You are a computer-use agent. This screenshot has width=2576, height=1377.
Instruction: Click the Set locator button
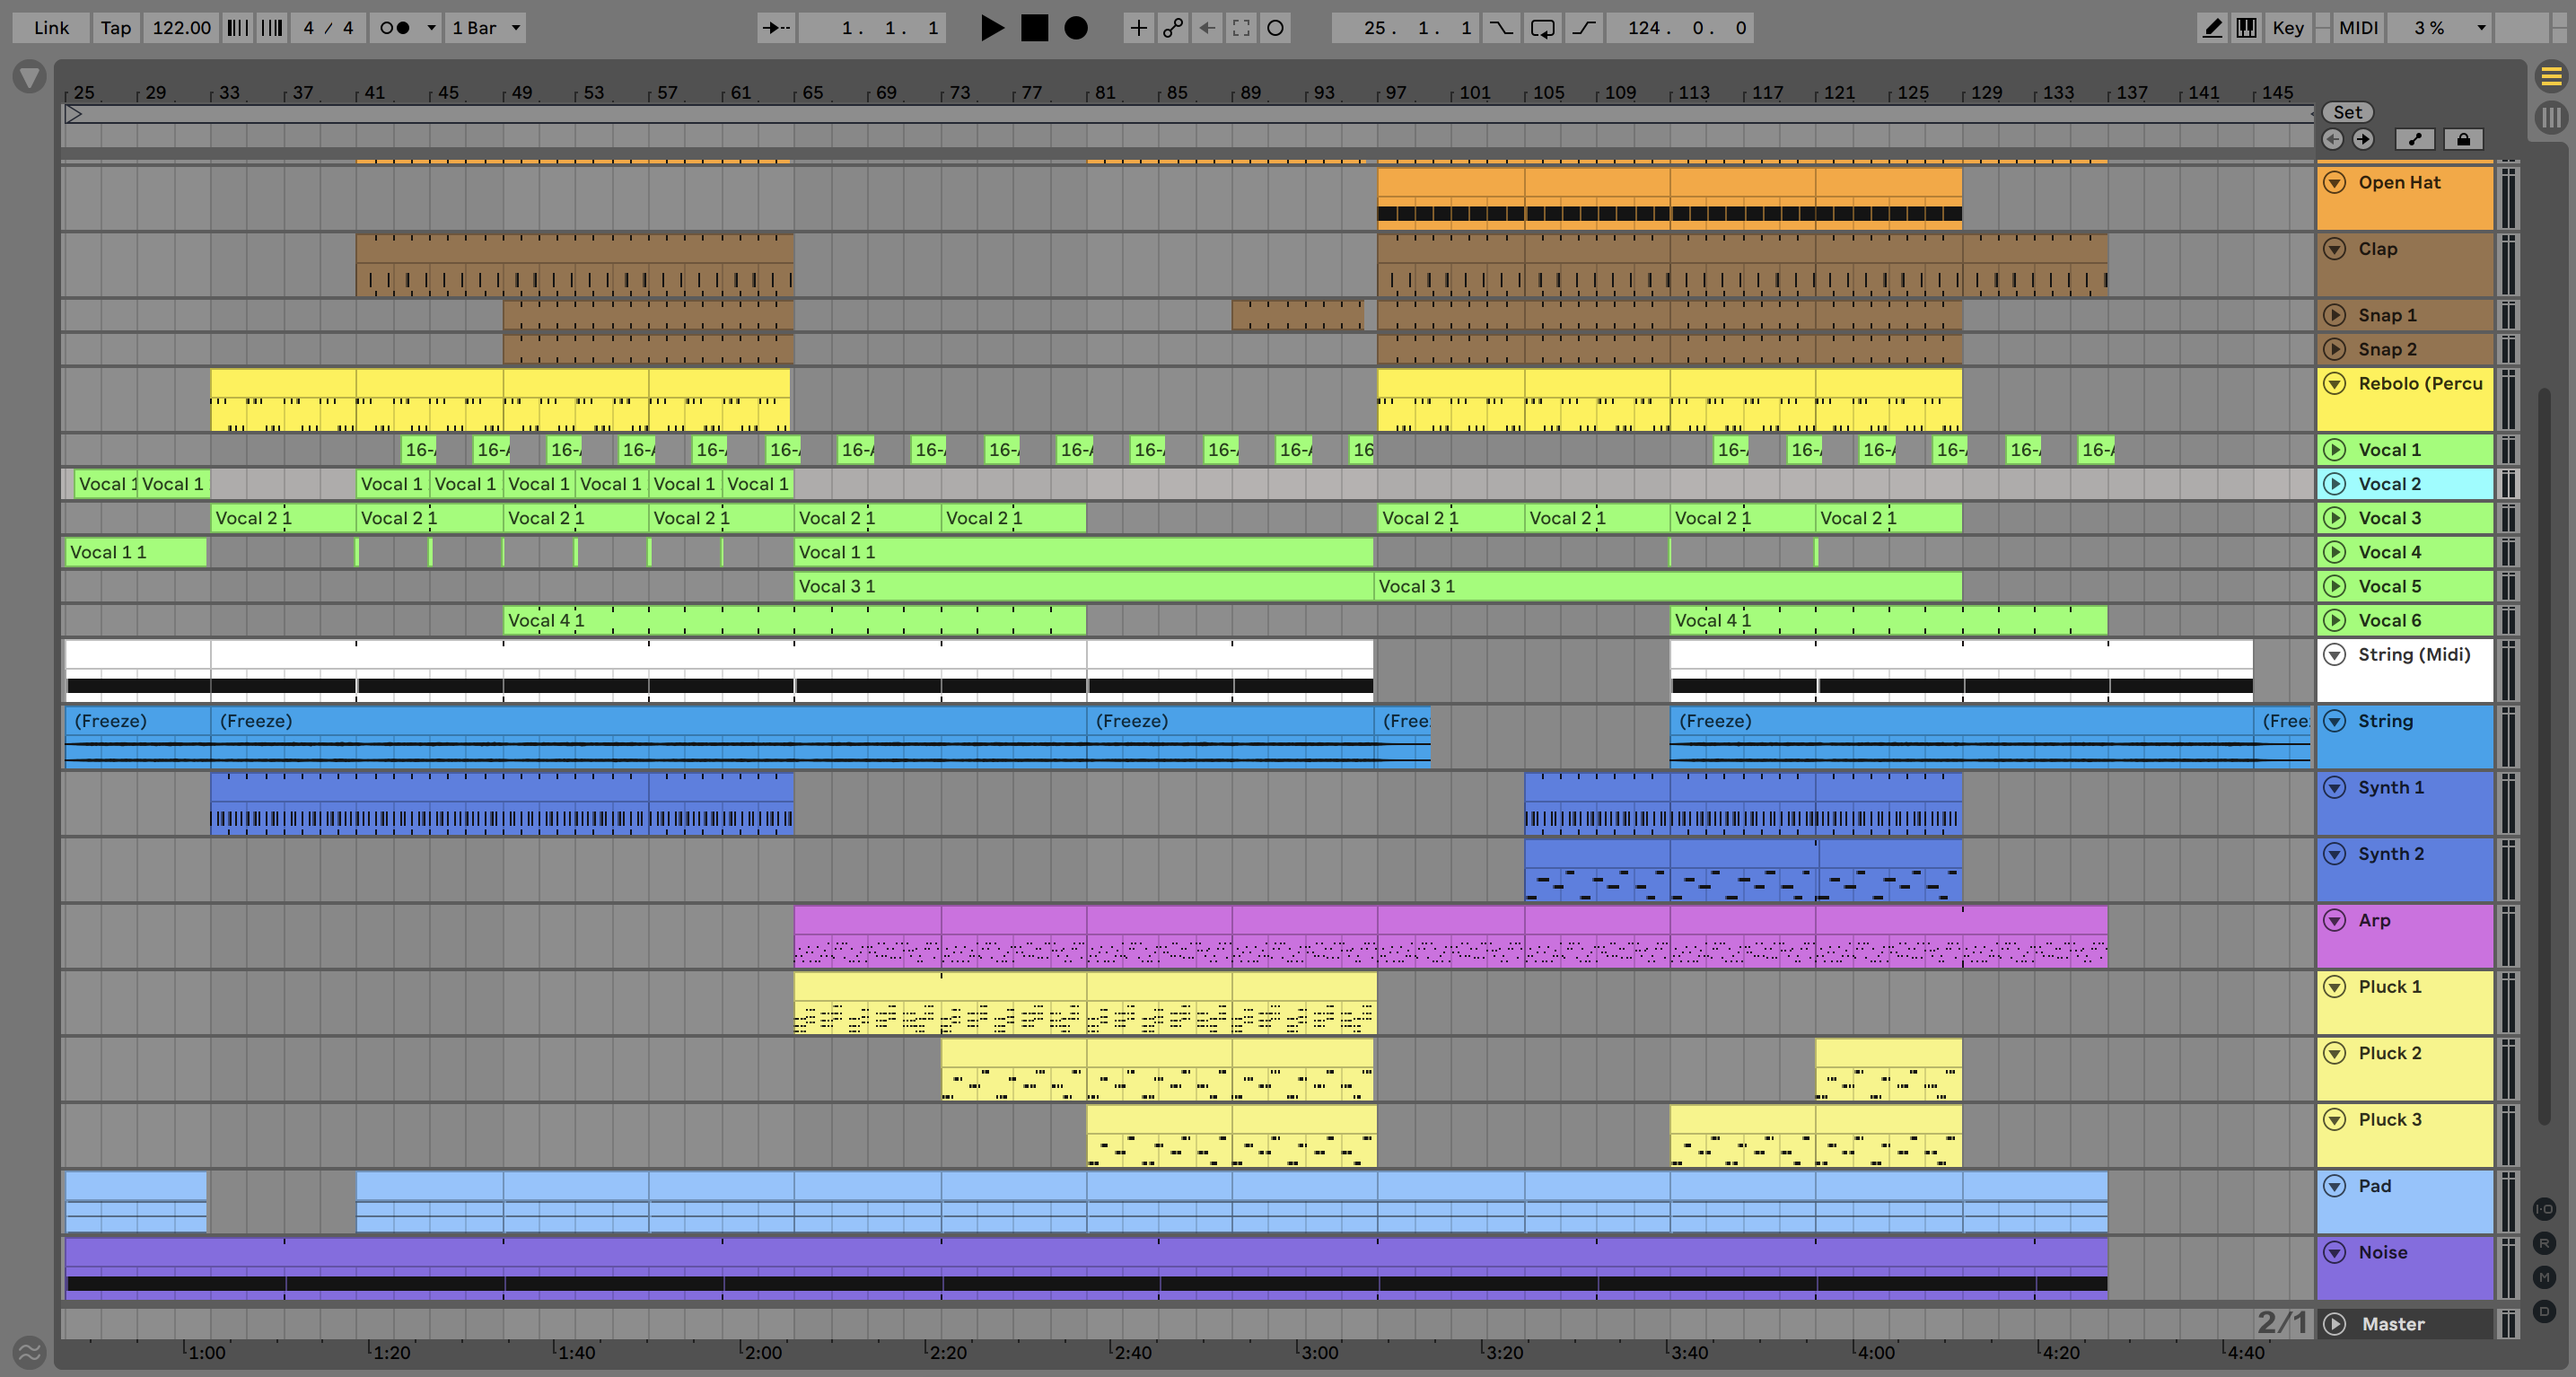click(2347, 112)
